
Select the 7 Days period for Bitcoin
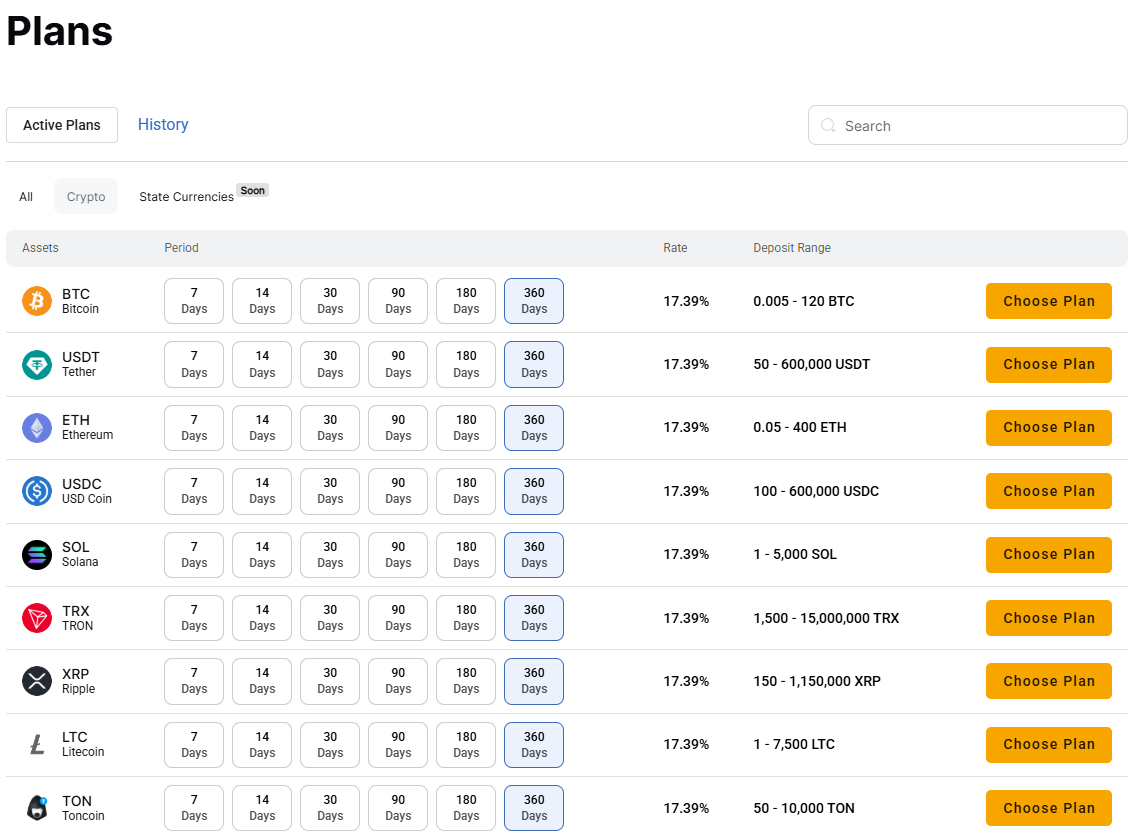(x=193, y=301)
